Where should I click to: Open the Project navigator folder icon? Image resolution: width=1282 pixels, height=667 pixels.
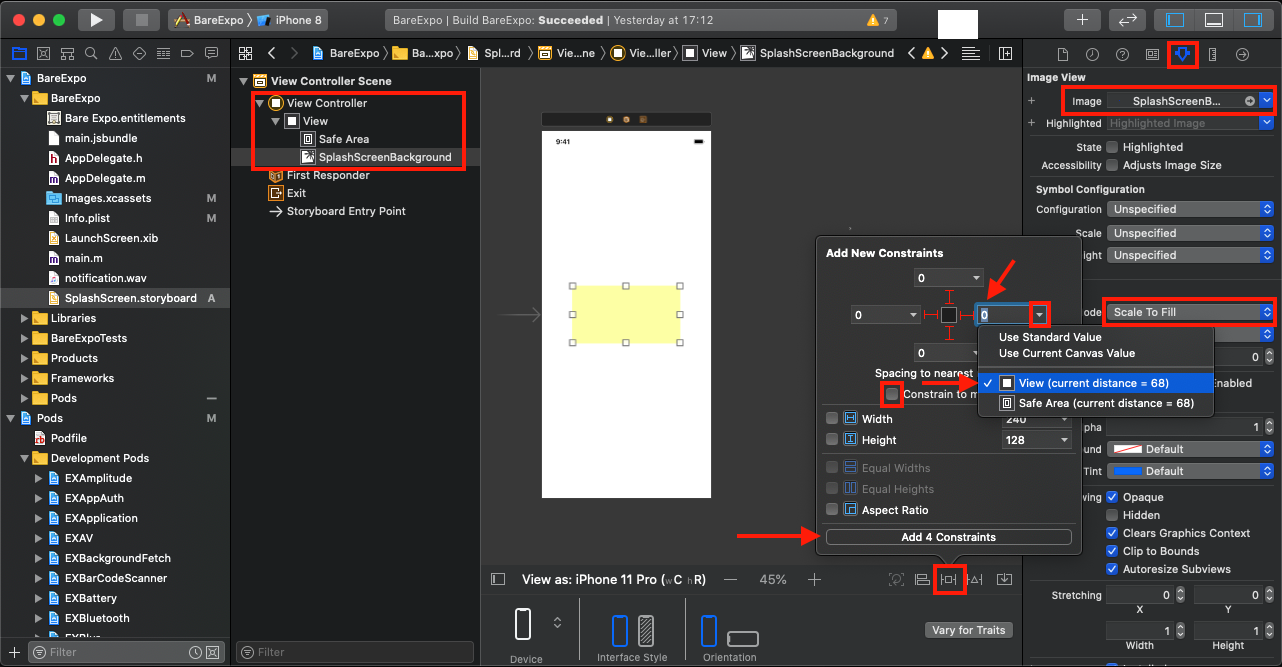tap(18, 53)
